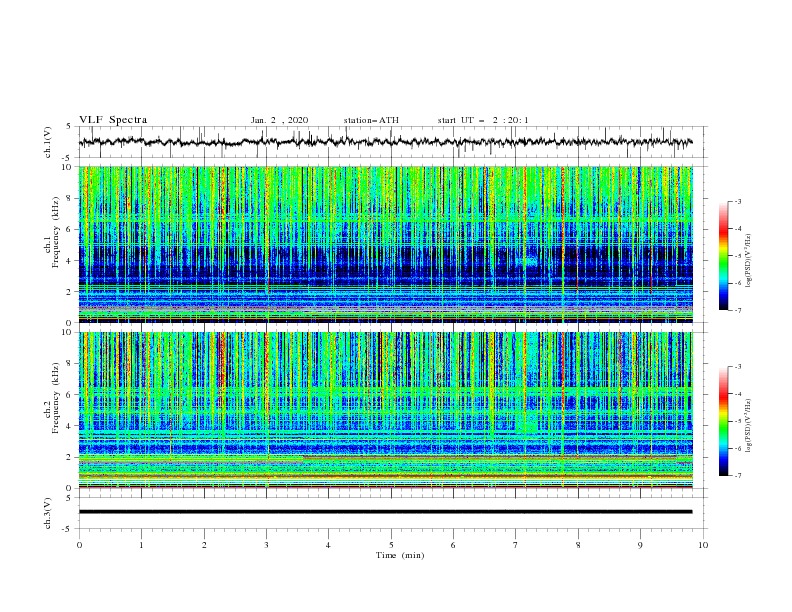This screenshot has width=792, height=612.
Task: Click the date 'Jan. 2 , 2020'
Action: (x=279, y=120)
